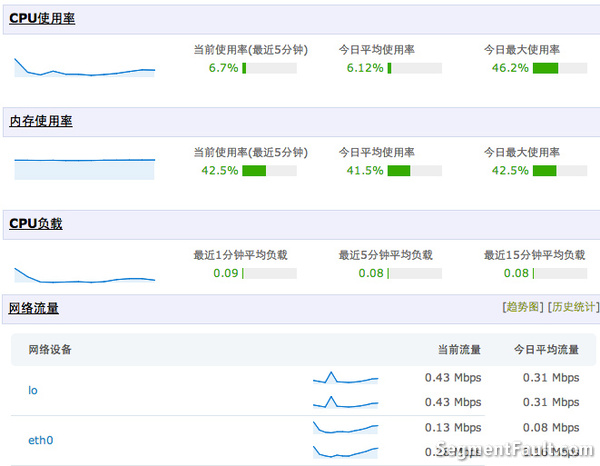
Task: Click the upper lo traffic sparkline
Action: (345, 378)
